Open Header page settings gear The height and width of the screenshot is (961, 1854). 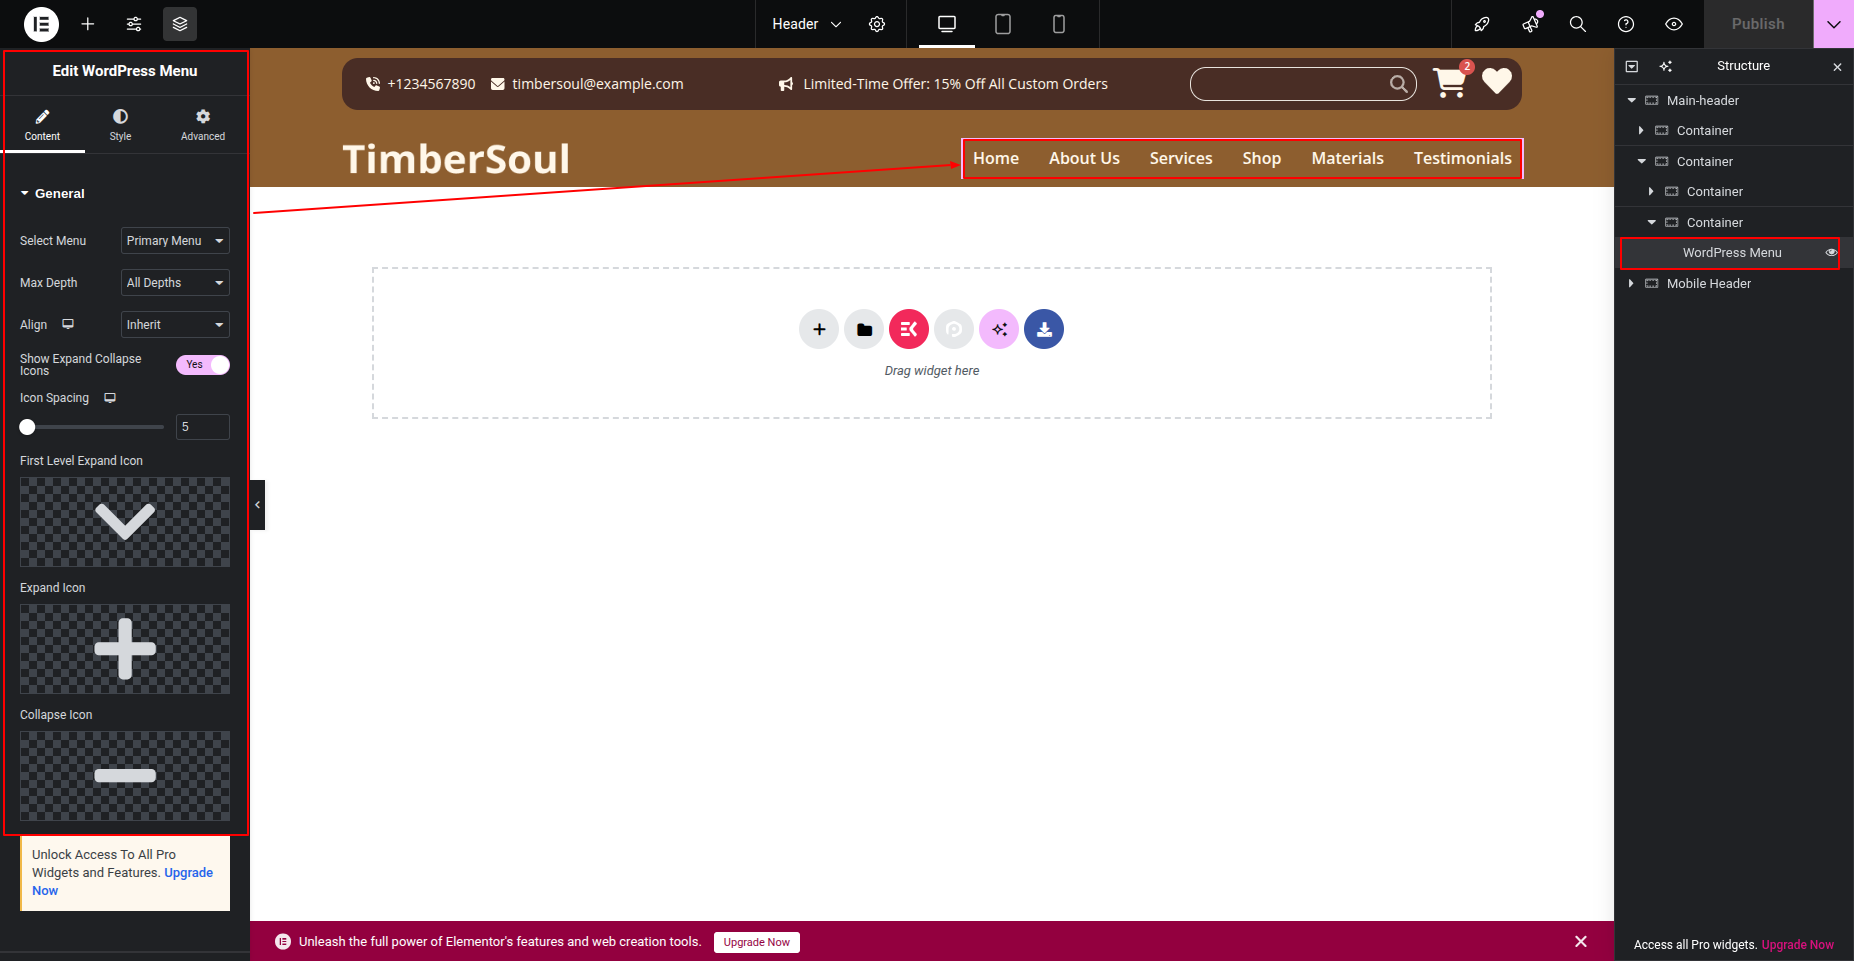[x=877, y=24]
